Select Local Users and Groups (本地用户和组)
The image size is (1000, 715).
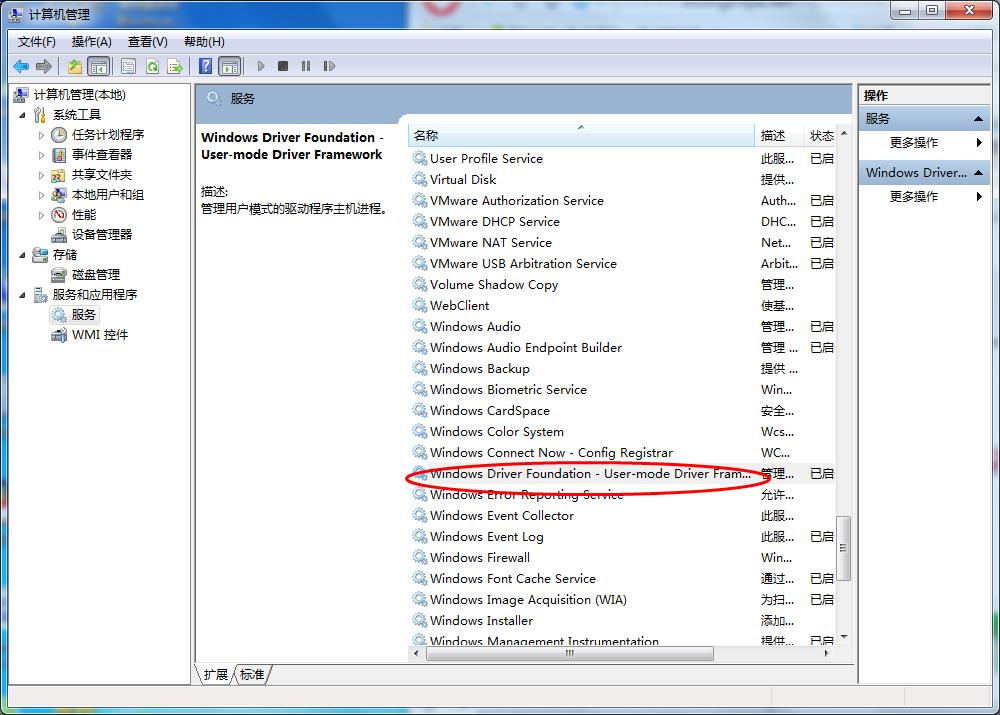[108, 195]
